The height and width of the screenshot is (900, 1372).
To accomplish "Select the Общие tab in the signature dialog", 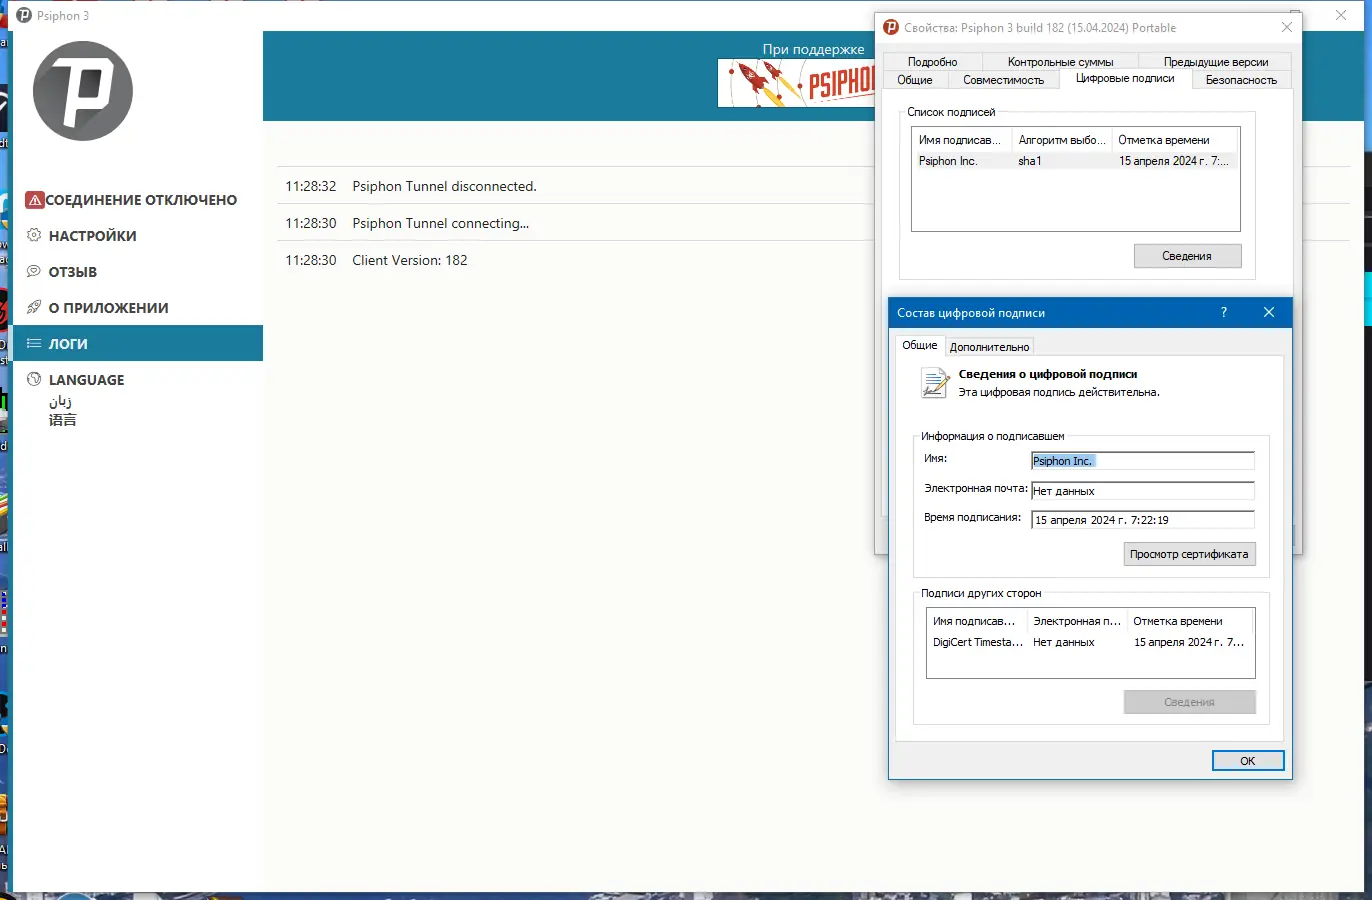I will tap(920, 345).
